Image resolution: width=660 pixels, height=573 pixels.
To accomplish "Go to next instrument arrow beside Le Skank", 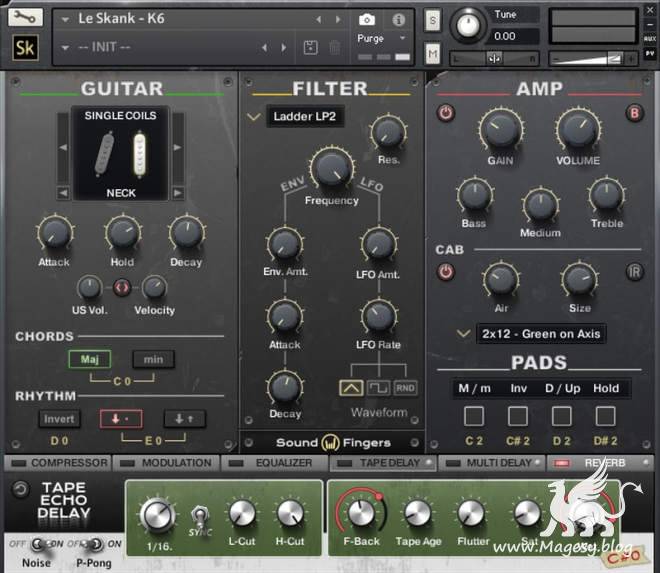I will tap(338, 19).
